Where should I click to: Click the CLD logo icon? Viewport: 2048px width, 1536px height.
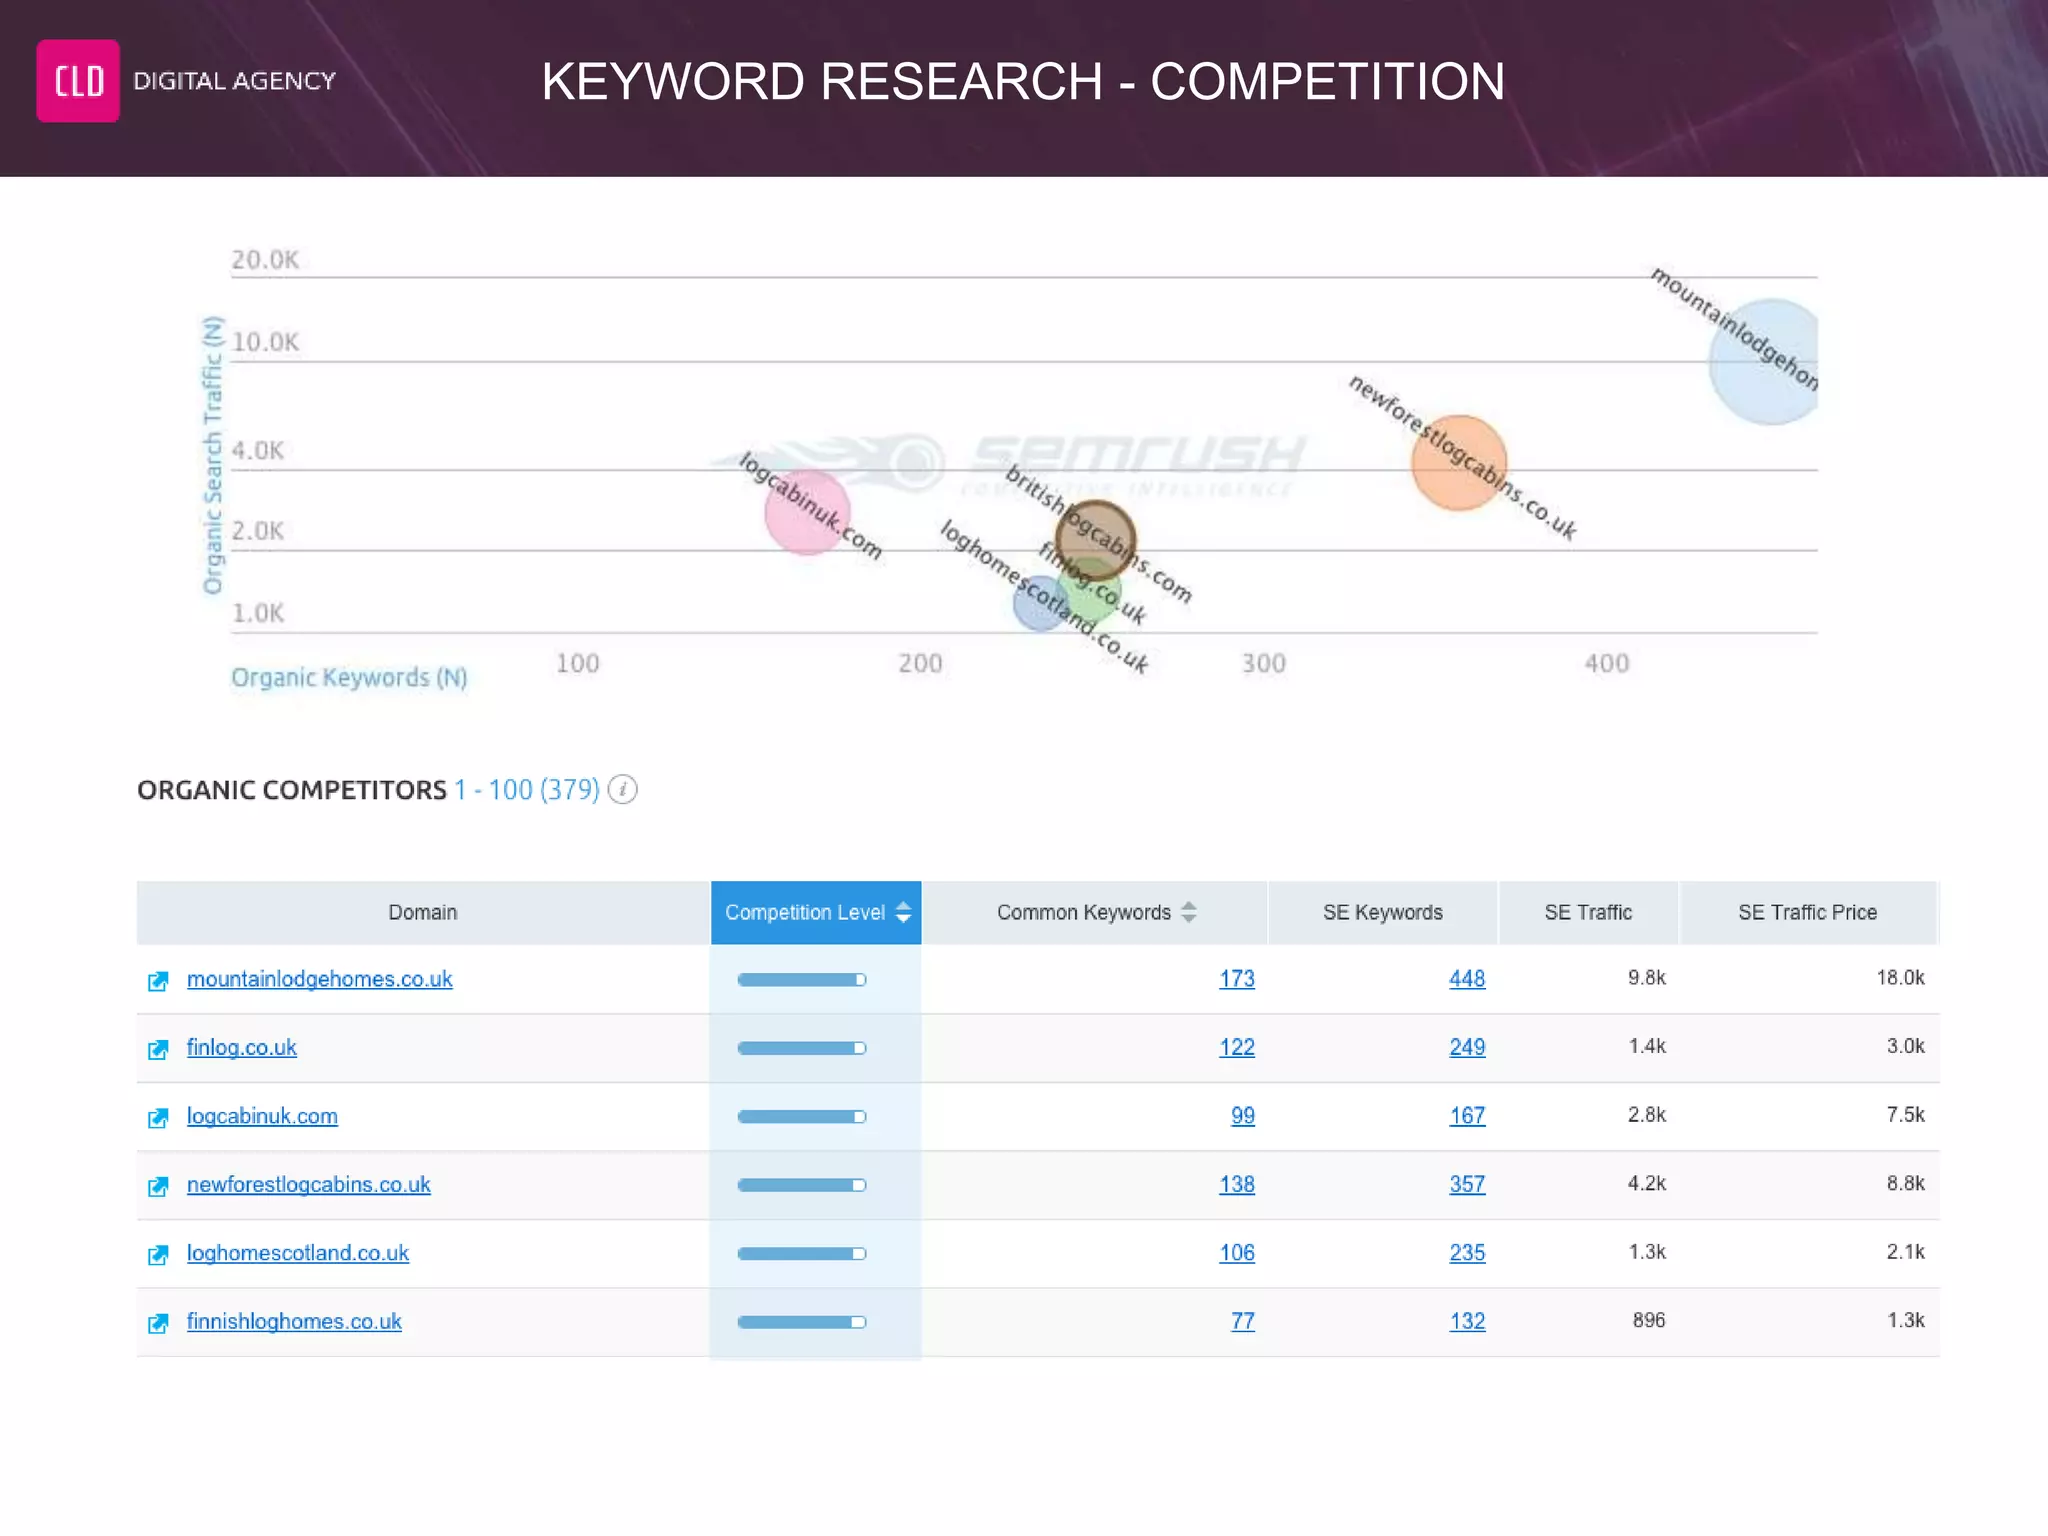click(78, 81)
